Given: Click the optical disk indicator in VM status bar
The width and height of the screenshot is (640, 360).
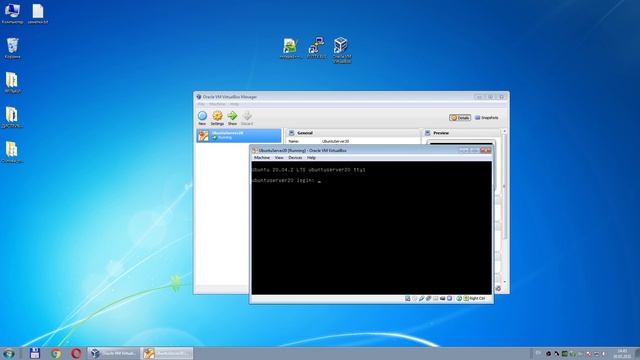Looking at the screenshot, I should click(414, 299).
